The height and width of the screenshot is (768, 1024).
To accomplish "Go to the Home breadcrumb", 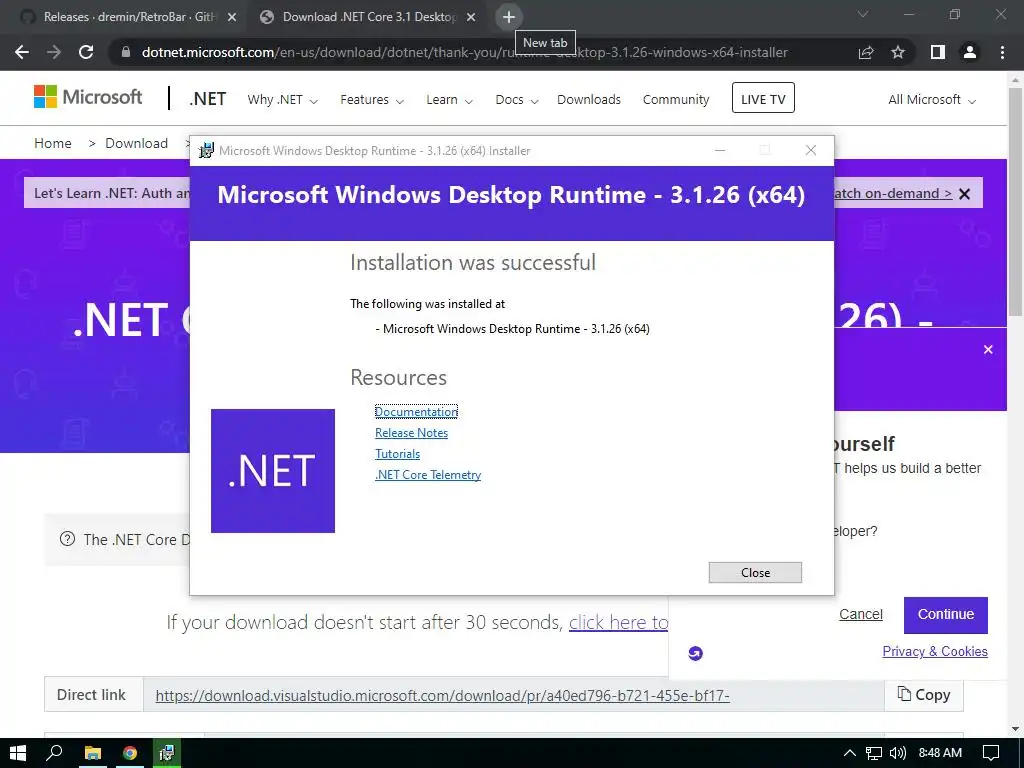I will (53, 143).
